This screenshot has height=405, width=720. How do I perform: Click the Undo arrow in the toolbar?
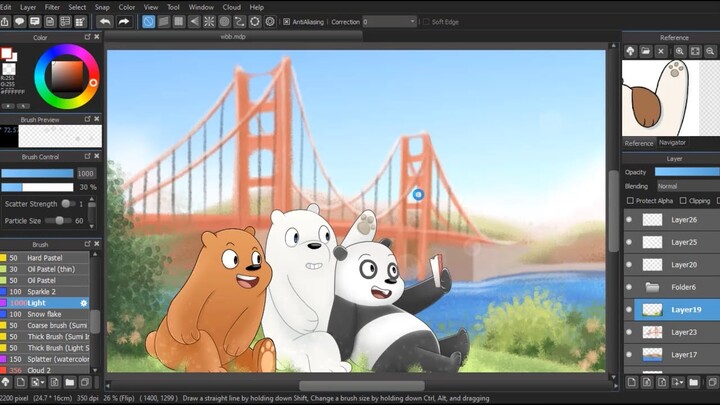(x=105, y=22)
